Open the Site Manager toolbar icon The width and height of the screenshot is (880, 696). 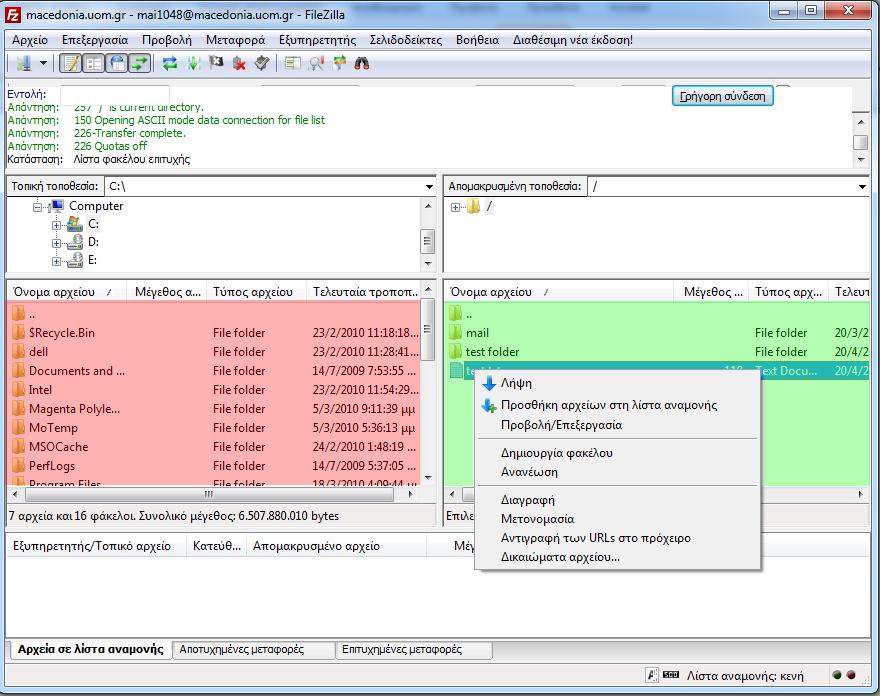coord(24,63)
